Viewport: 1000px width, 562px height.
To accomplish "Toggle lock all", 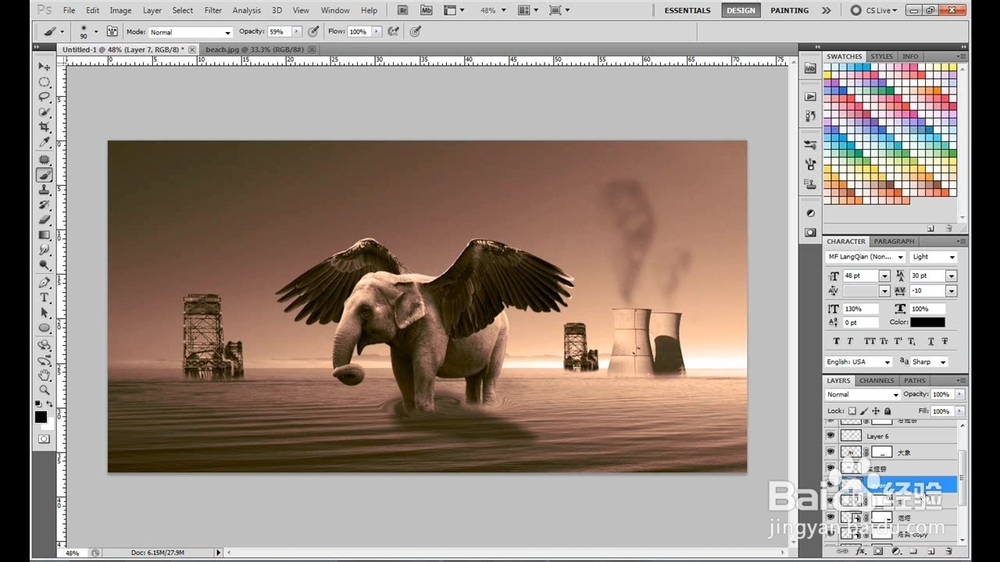I will click(x=888, y=411).
